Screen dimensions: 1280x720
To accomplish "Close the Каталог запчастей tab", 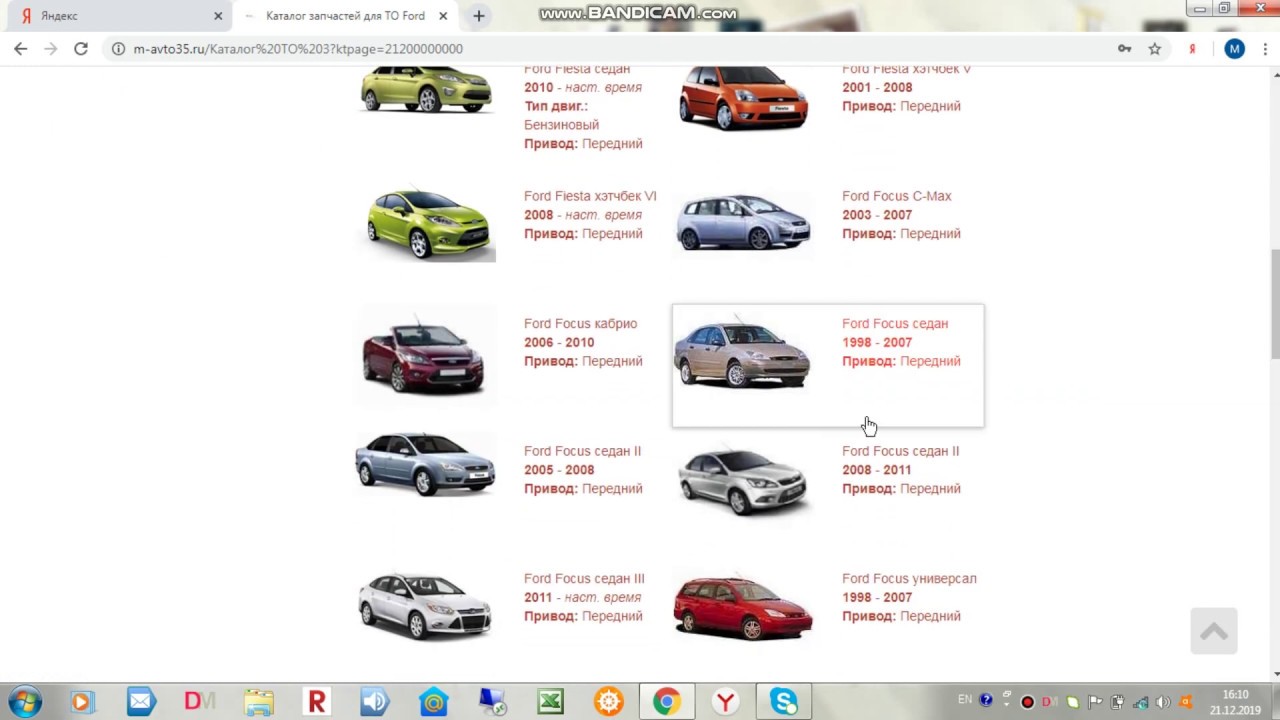I will point(443,16).
